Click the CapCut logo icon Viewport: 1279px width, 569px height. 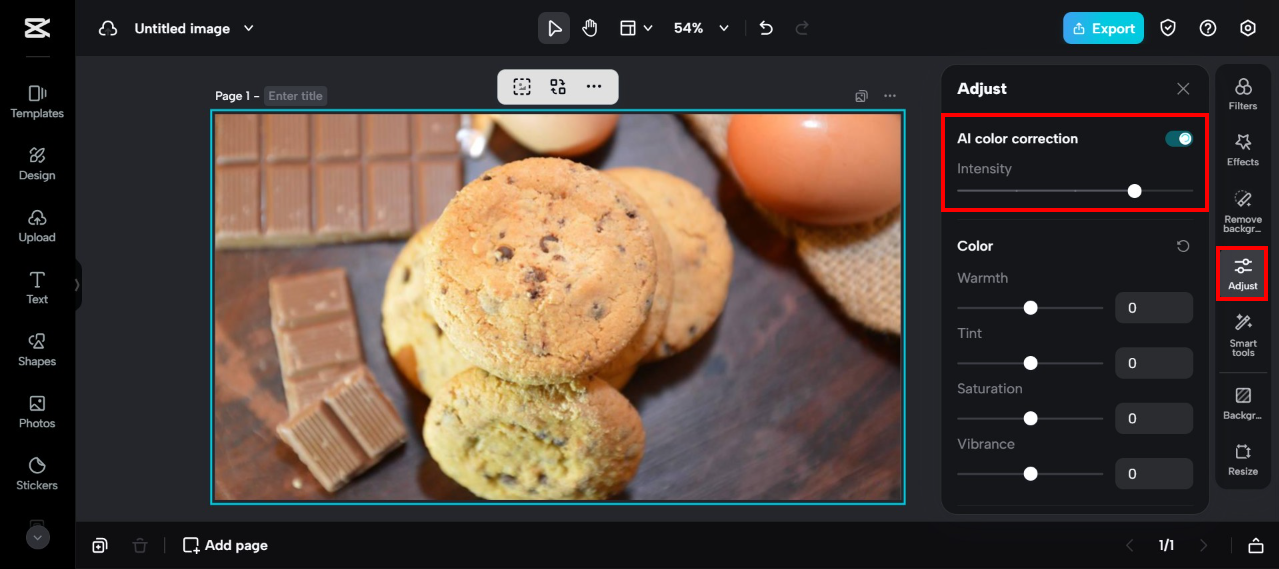(x=37, y=28)
